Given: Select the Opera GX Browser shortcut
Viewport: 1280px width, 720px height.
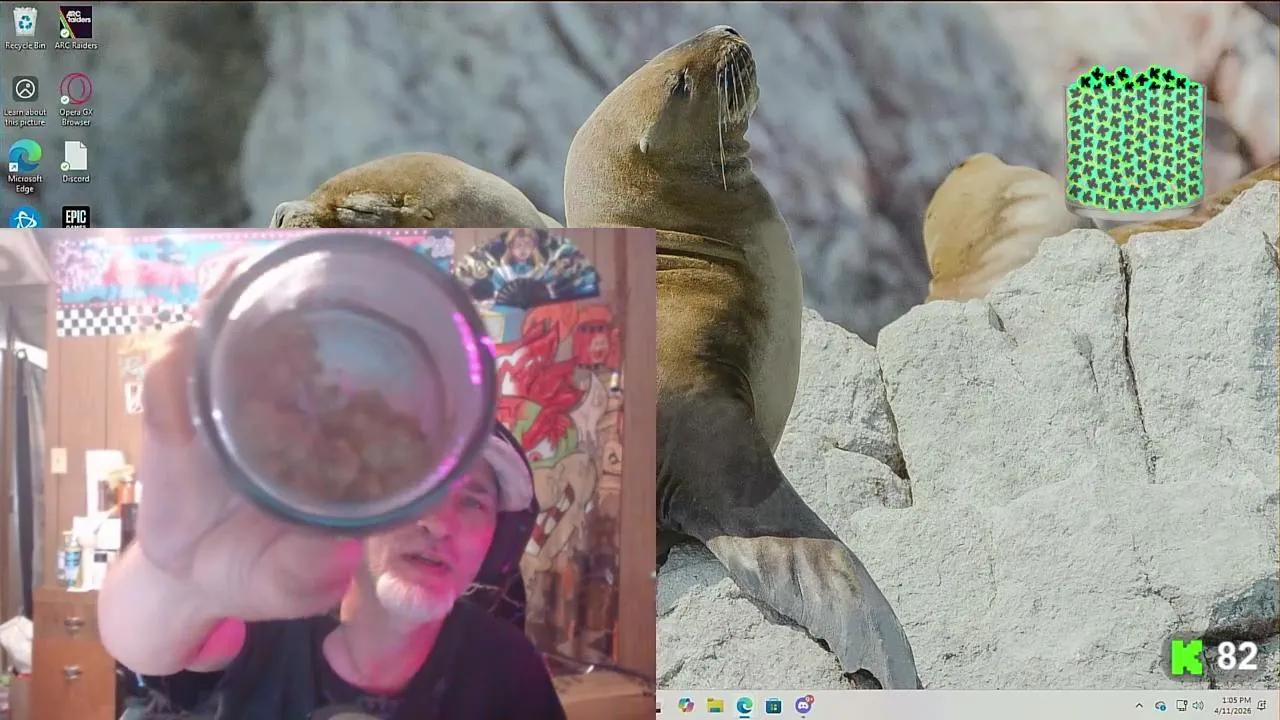Looking at the screenshot, I should click(76, 100).
